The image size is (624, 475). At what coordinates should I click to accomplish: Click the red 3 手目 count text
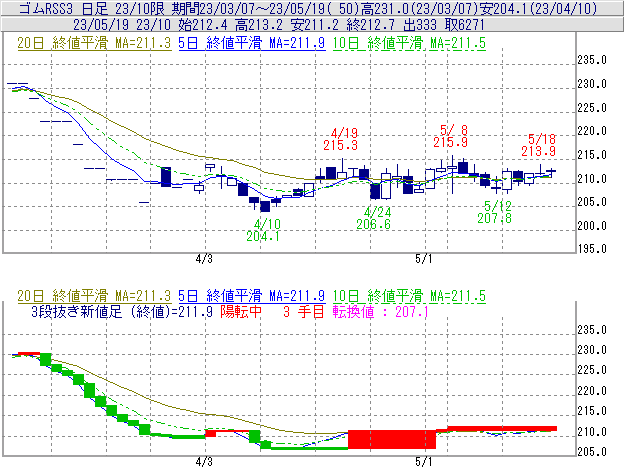click(x=304, y=311)
